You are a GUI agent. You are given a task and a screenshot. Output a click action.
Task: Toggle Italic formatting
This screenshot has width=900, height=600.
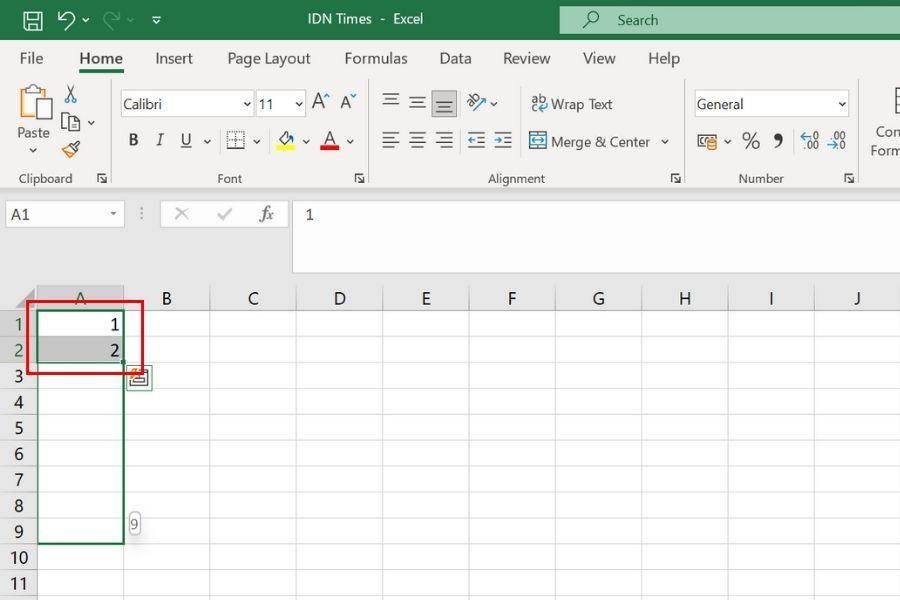160,140
